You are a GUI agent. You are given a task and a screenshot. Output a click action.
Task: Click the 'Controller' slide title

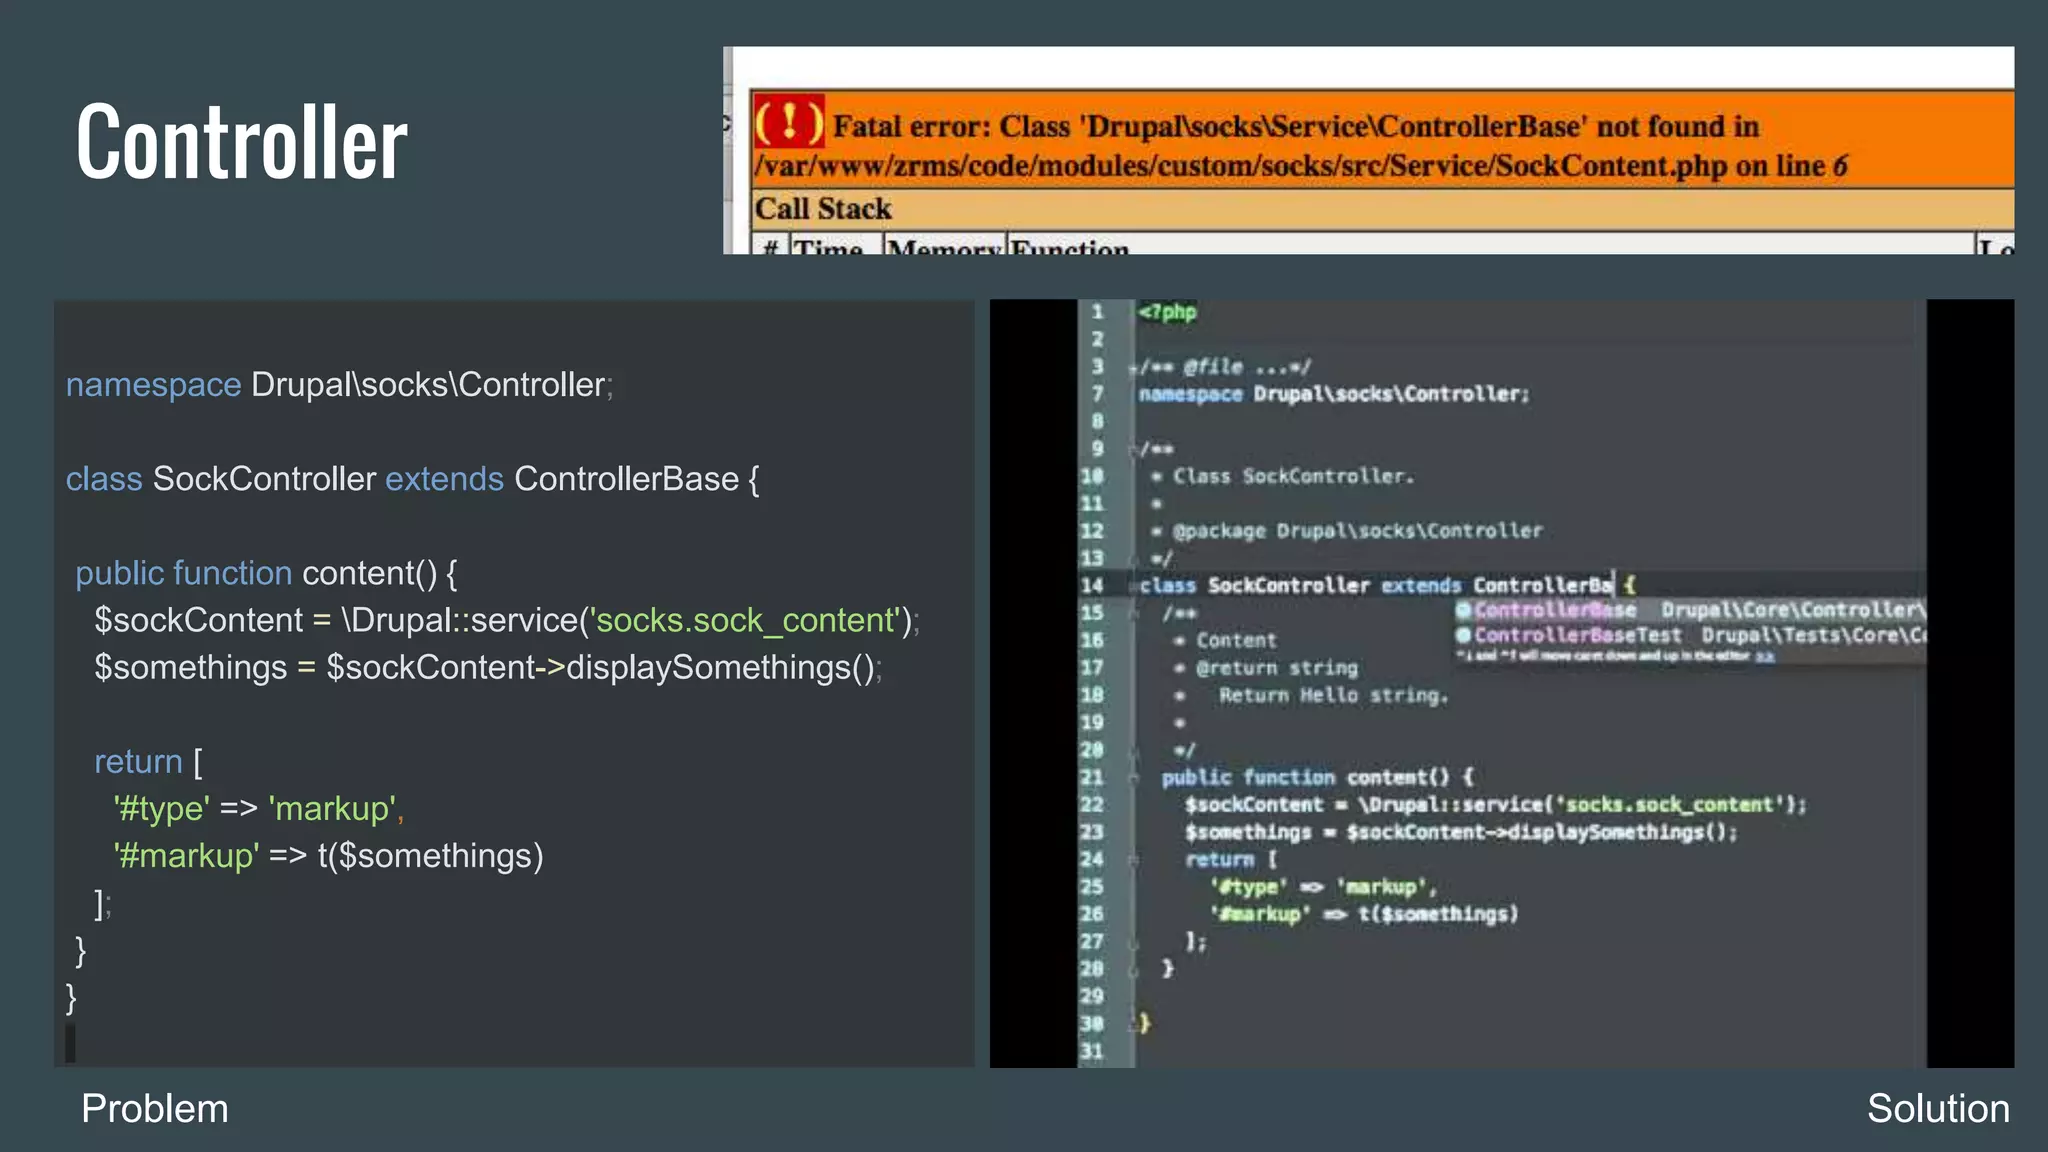[242, 142]
